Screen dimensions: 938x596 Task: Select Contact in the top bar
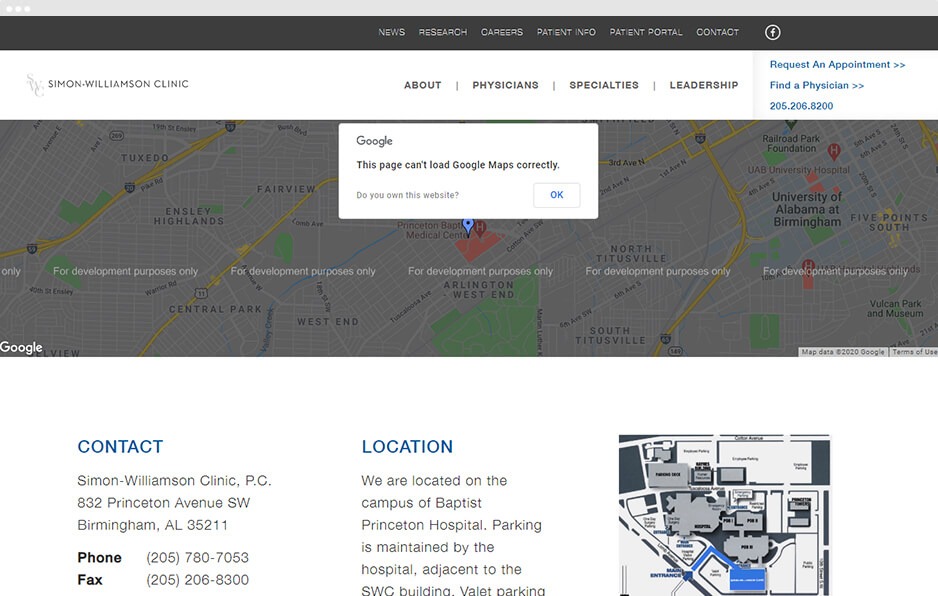click(x=717, y=32)
